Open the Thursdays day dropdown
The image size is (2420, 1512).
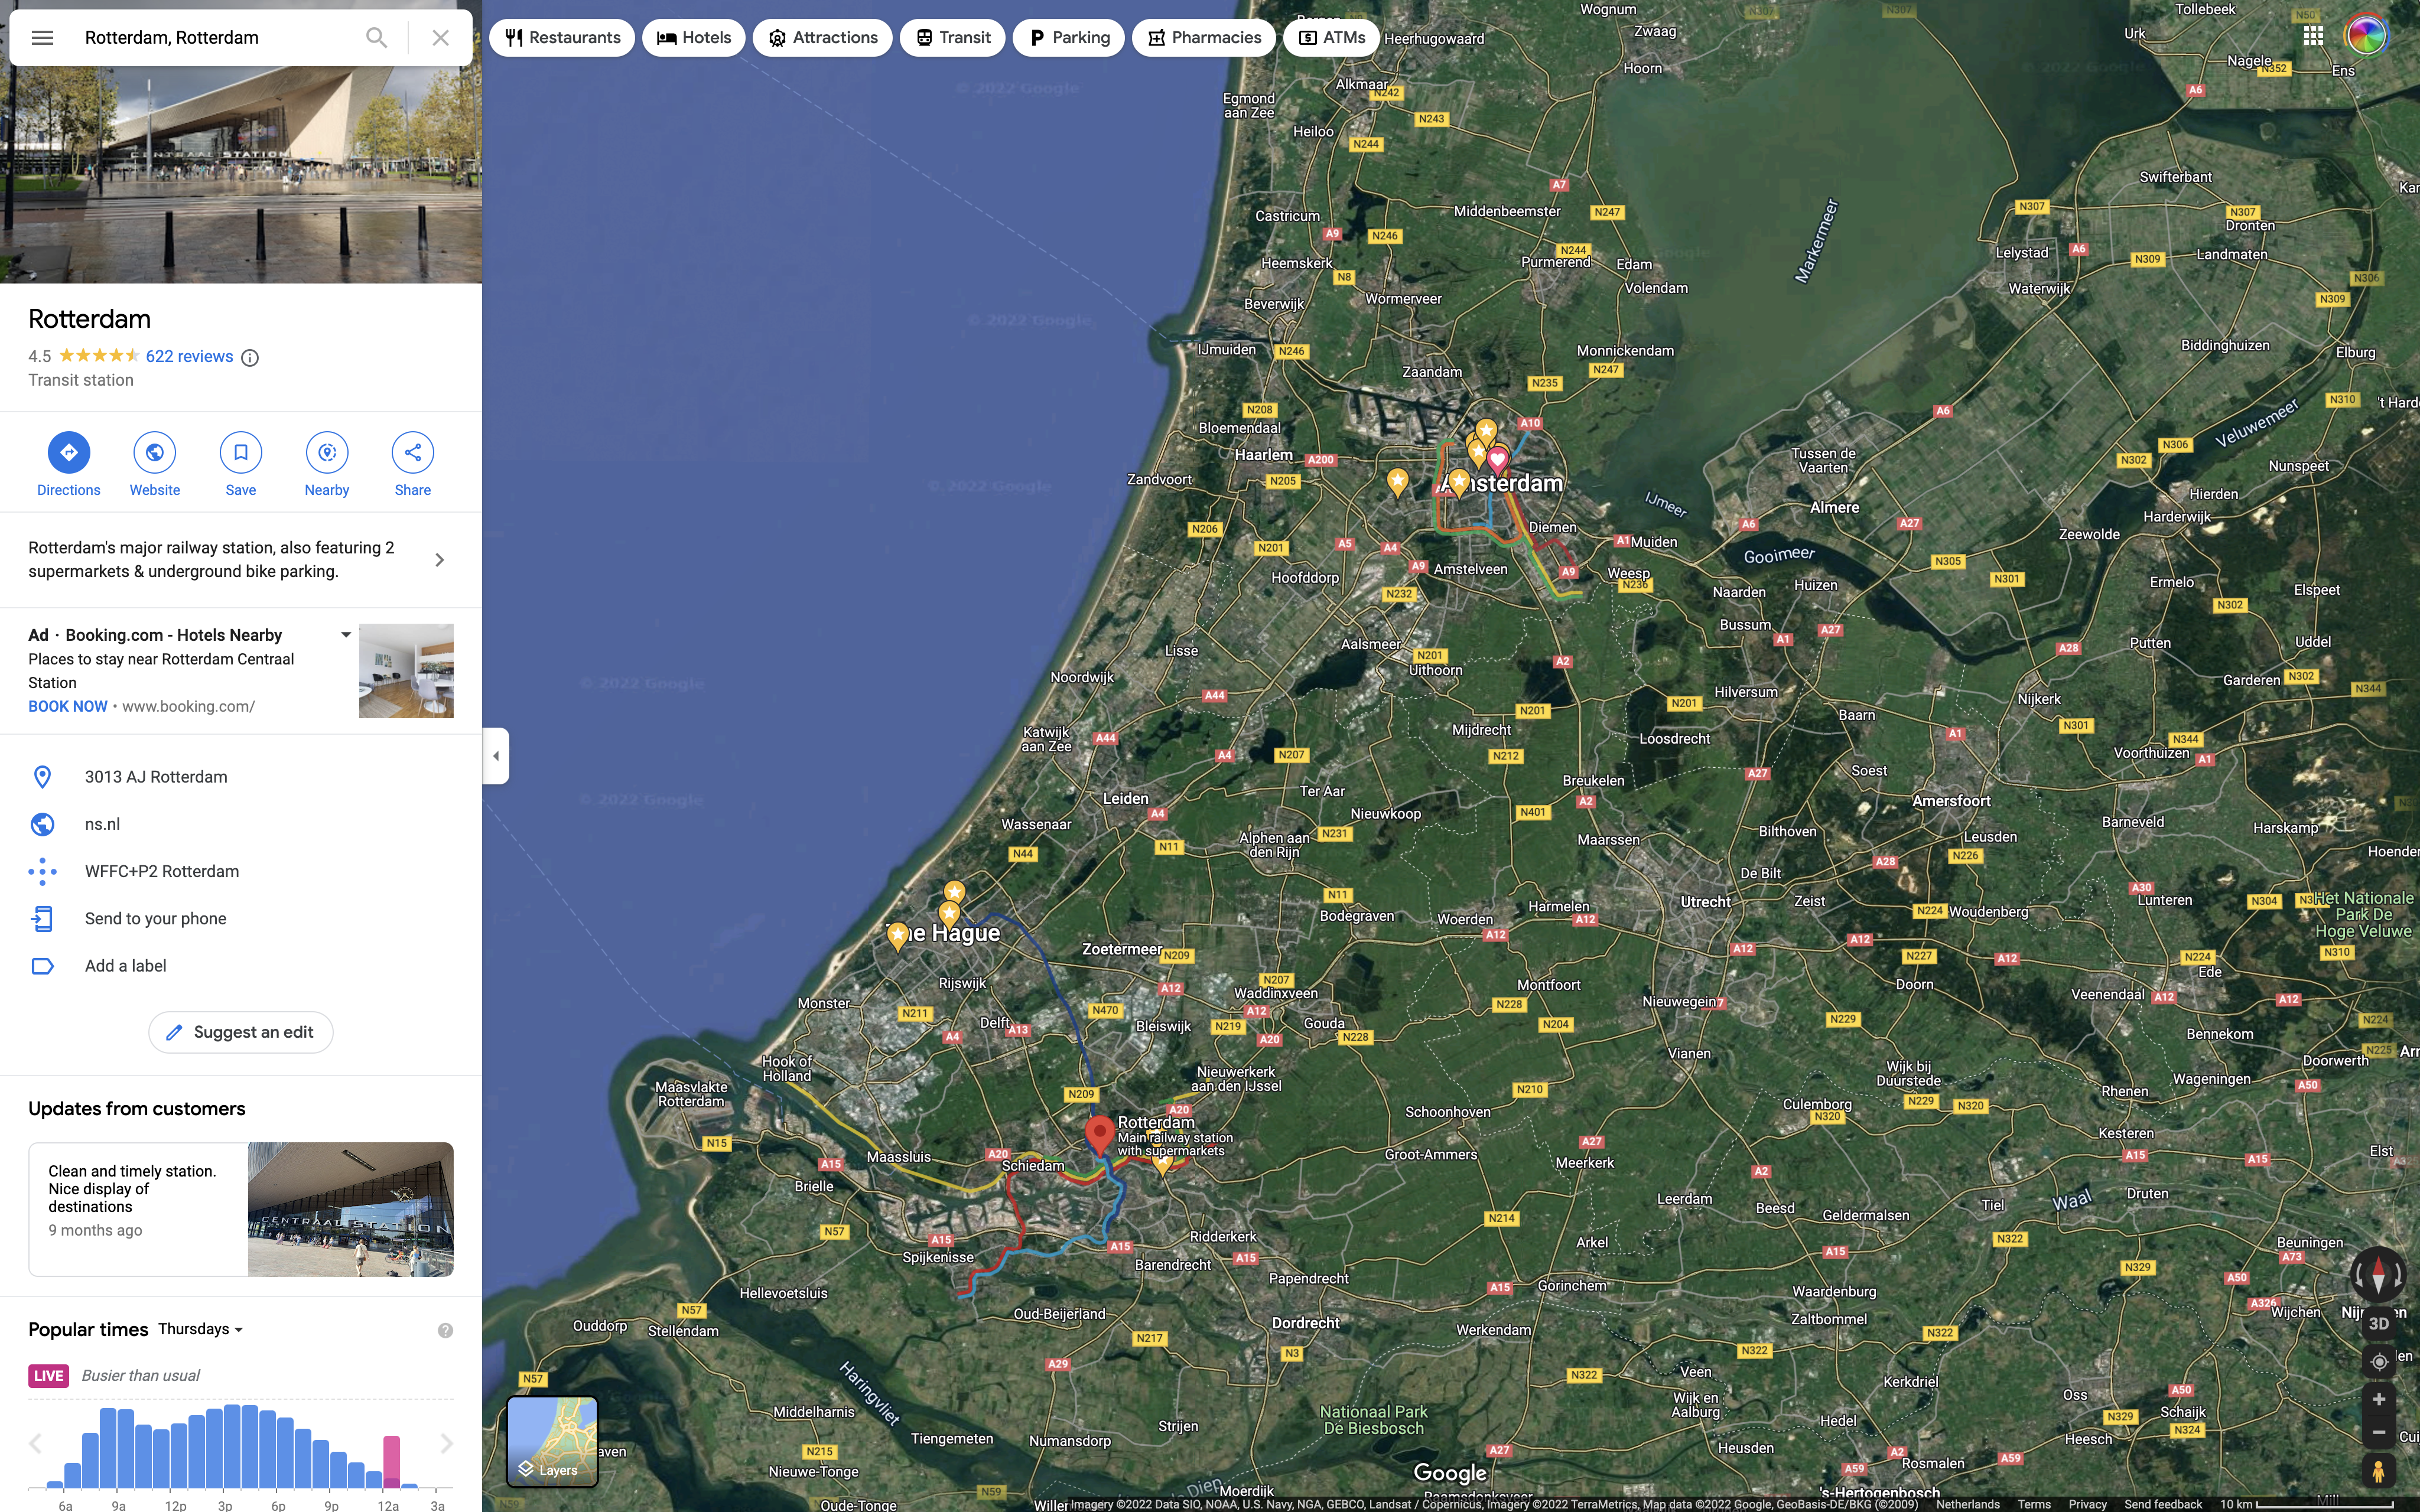(201, 1329)
